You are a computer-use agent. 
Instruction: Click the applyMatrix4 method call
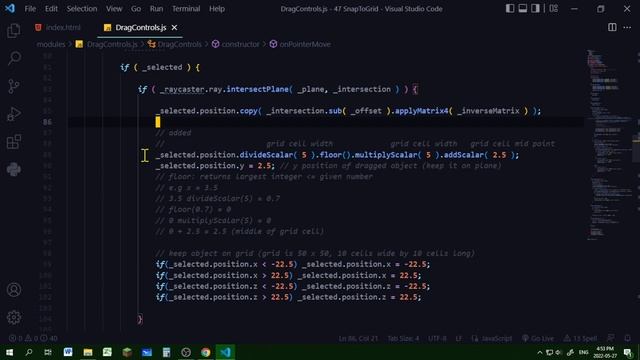(x=421, y=111)
